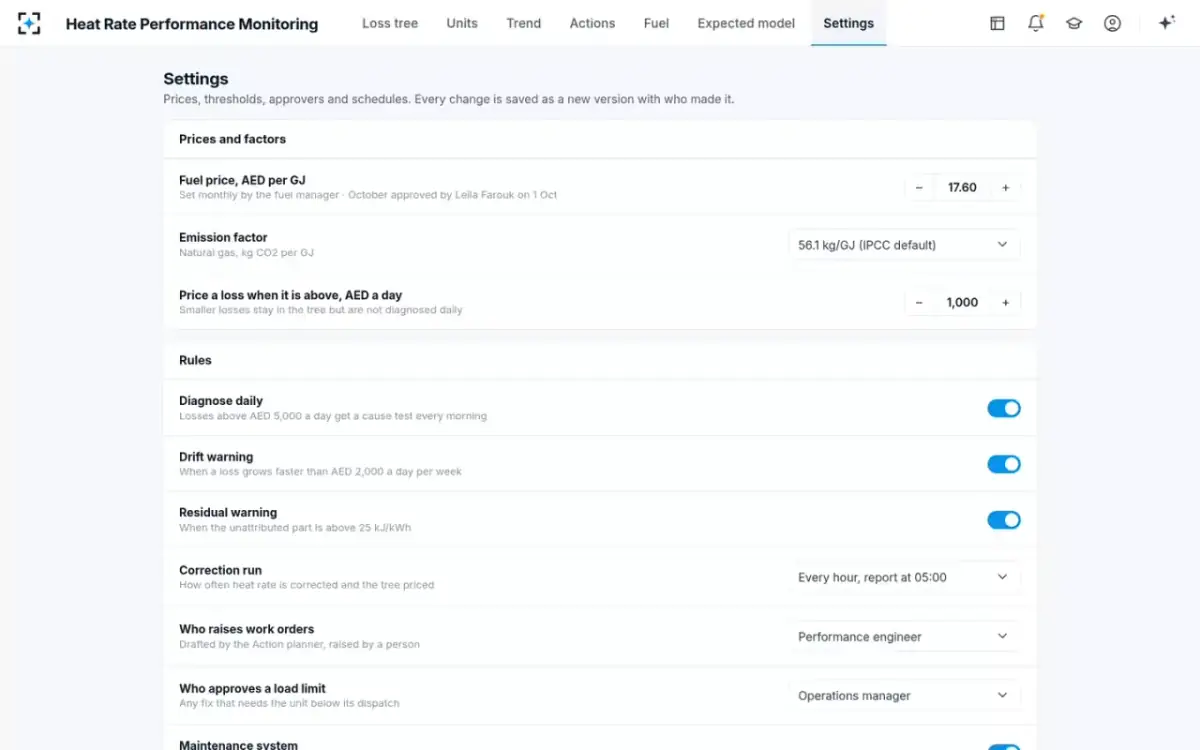Screen dimensions: 1200x750
Task: Open the learning cap icon
Action: coord(1074,23)
